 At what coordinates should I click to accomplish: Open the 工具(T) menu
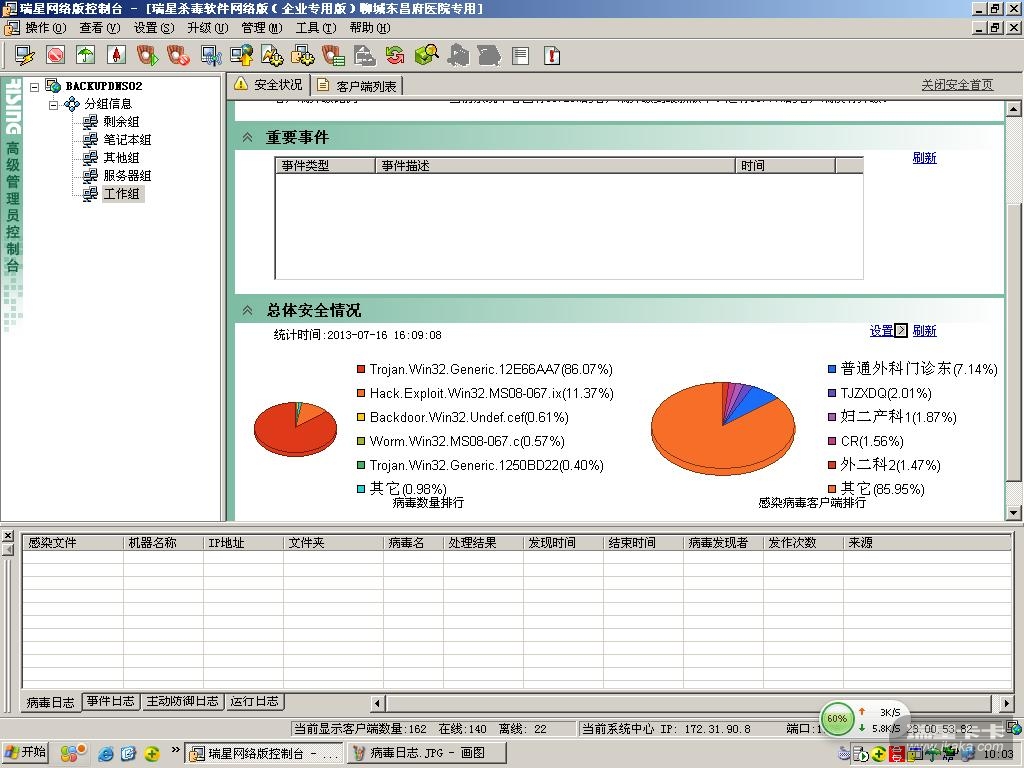coord(316,27)
